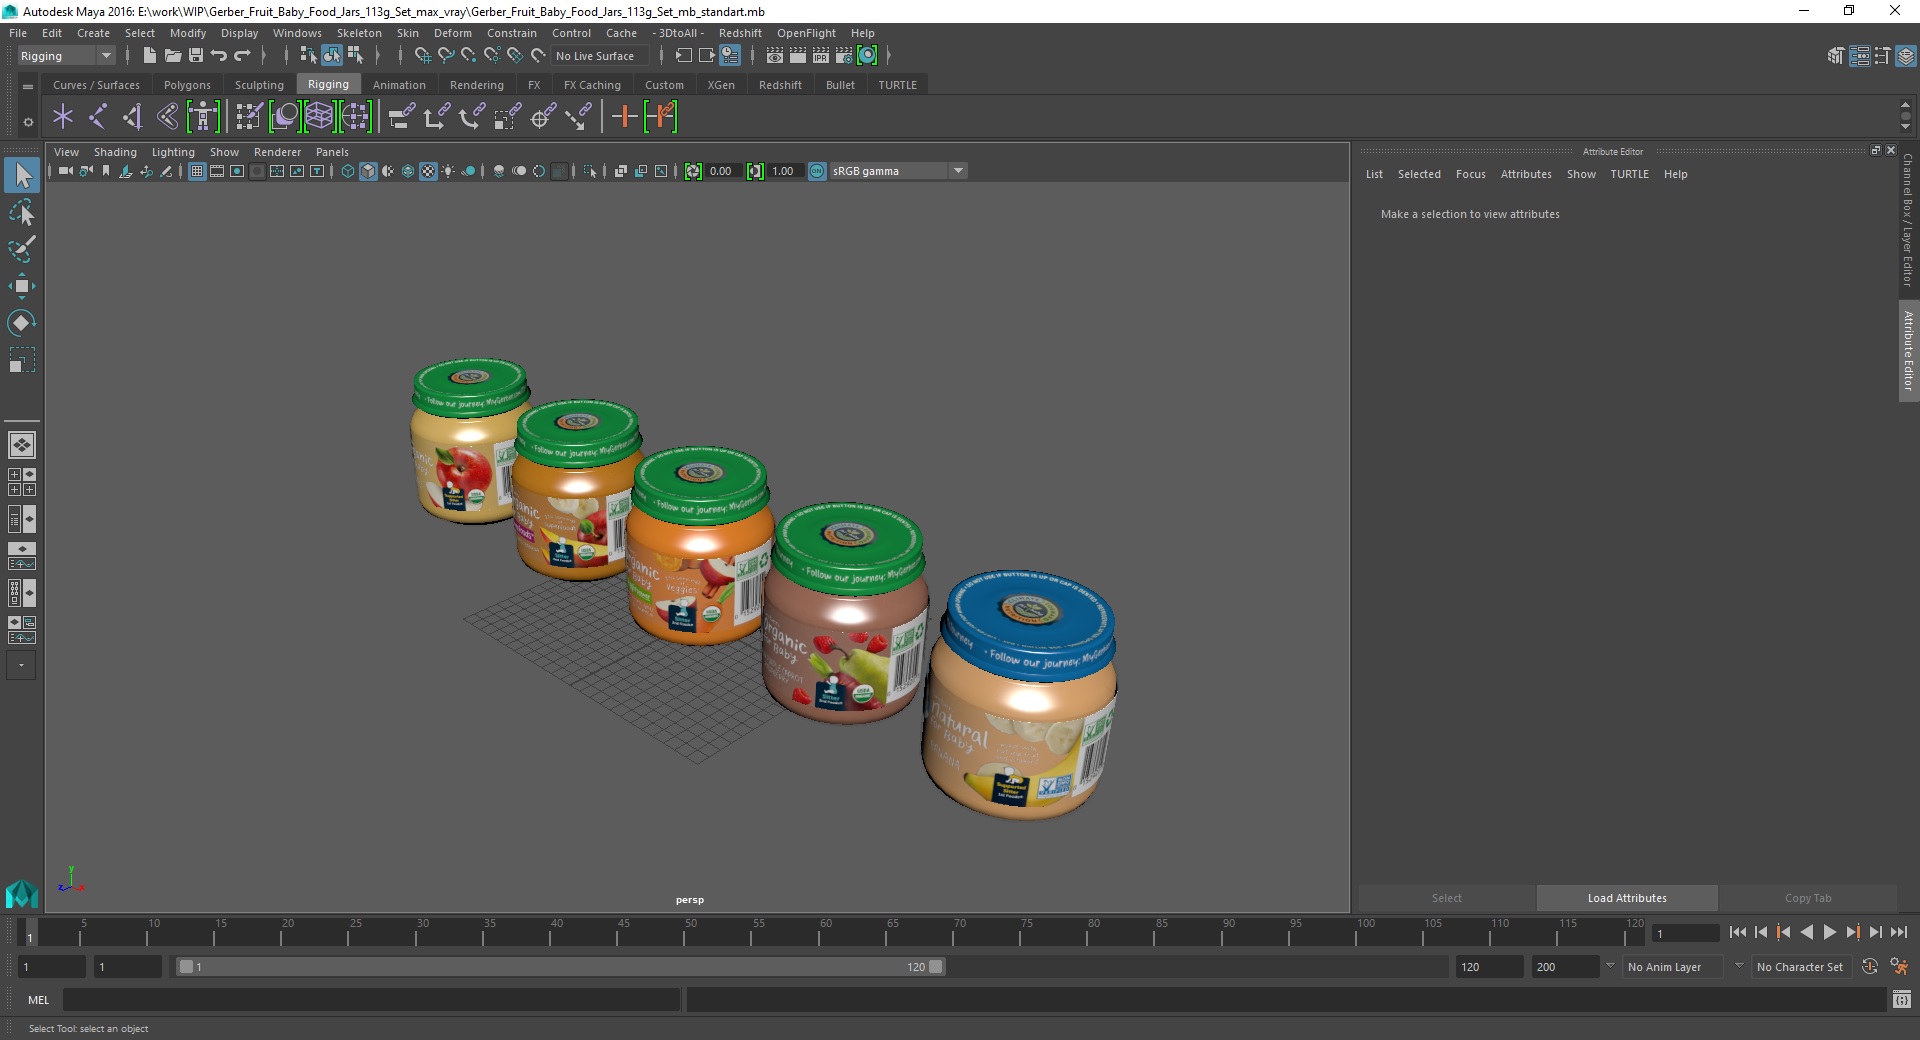Viewport: 1920px width, 1040px height.
Task: Toggle Auto Keyframe button
Action: (1870, 967)
